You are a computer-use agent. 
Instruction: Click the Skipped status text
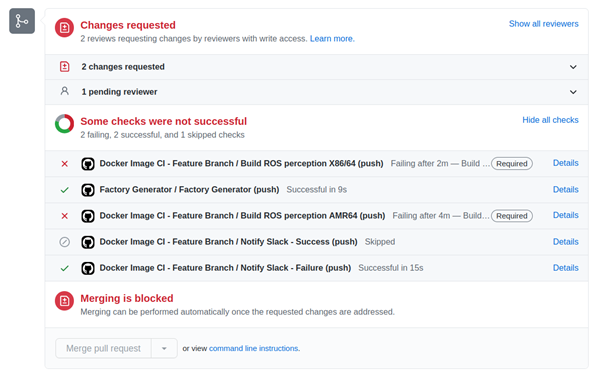pyautogui.click(x=380, y=242)
